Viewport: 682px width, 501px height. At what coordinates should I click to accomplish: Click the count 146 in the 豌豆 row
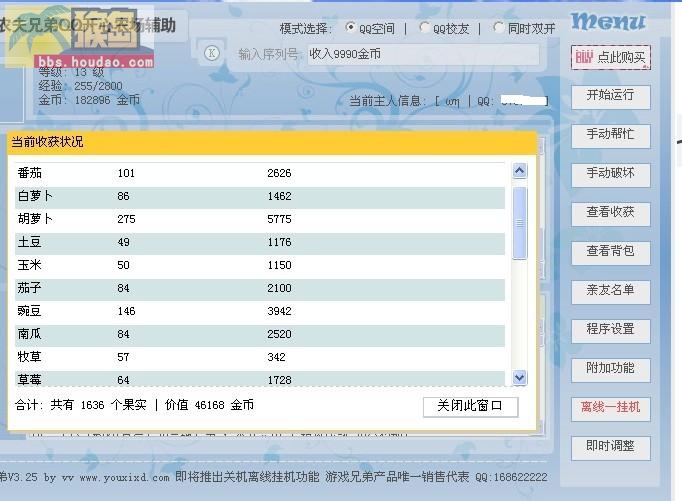click(126, 311)
